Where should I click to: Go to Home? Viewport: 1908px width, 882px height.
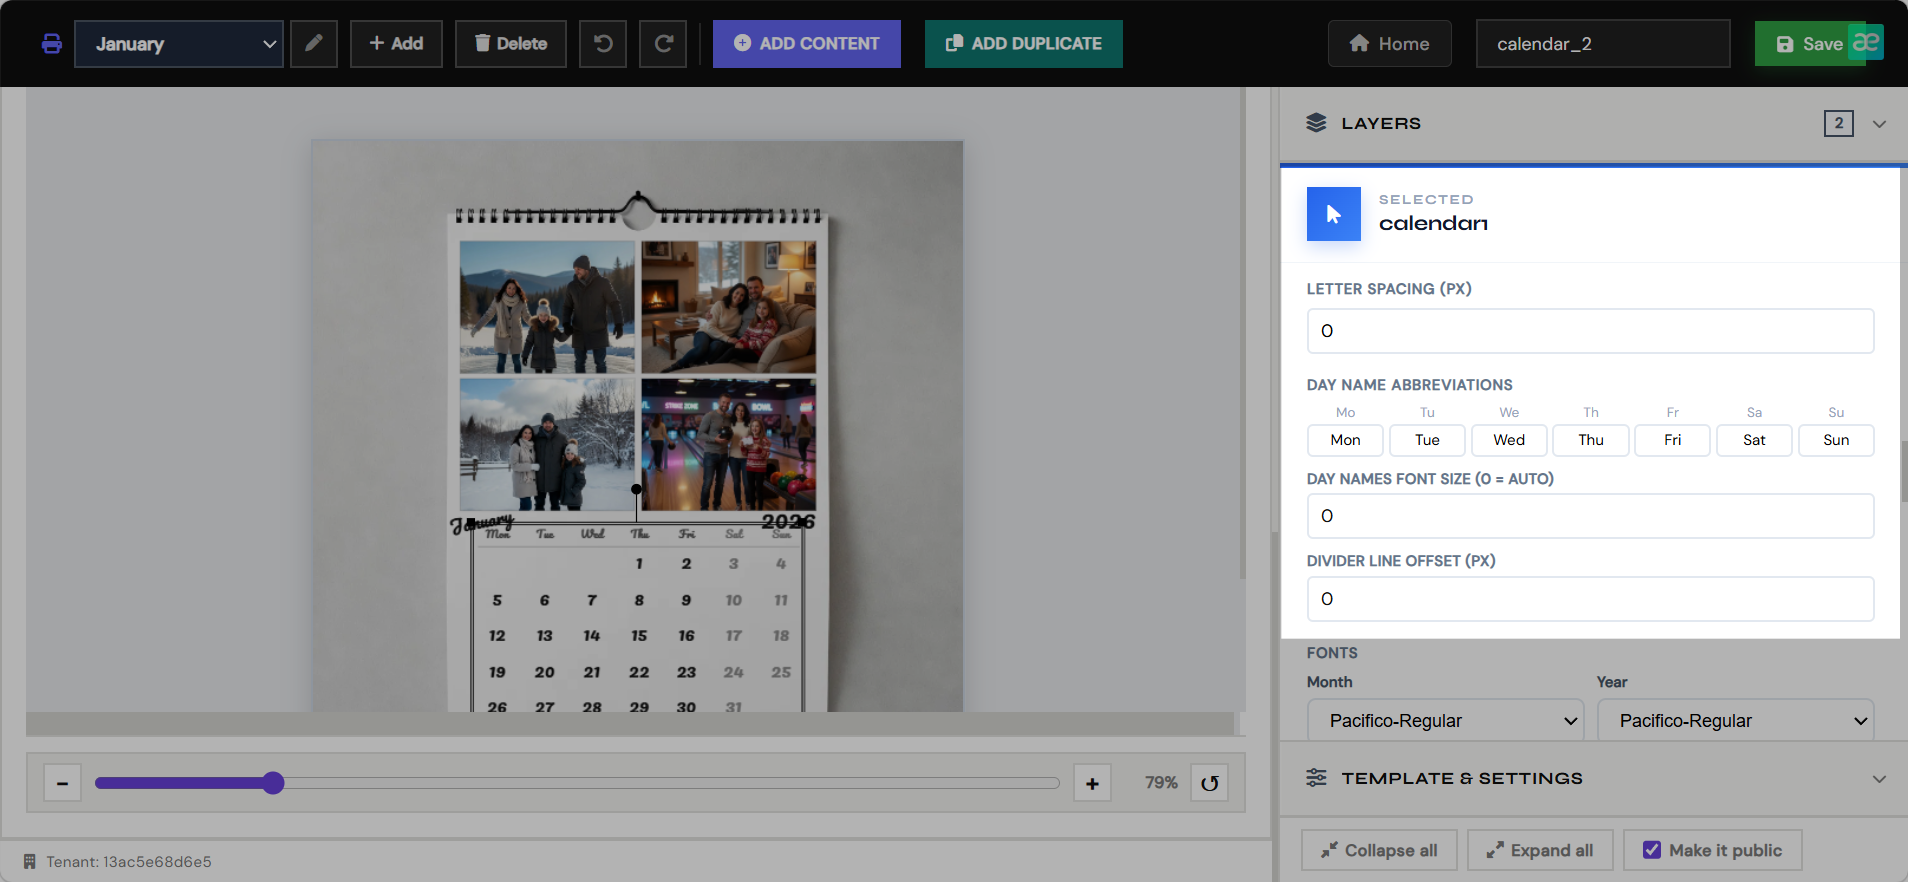pyautogui.click(x=1390, y=44)
